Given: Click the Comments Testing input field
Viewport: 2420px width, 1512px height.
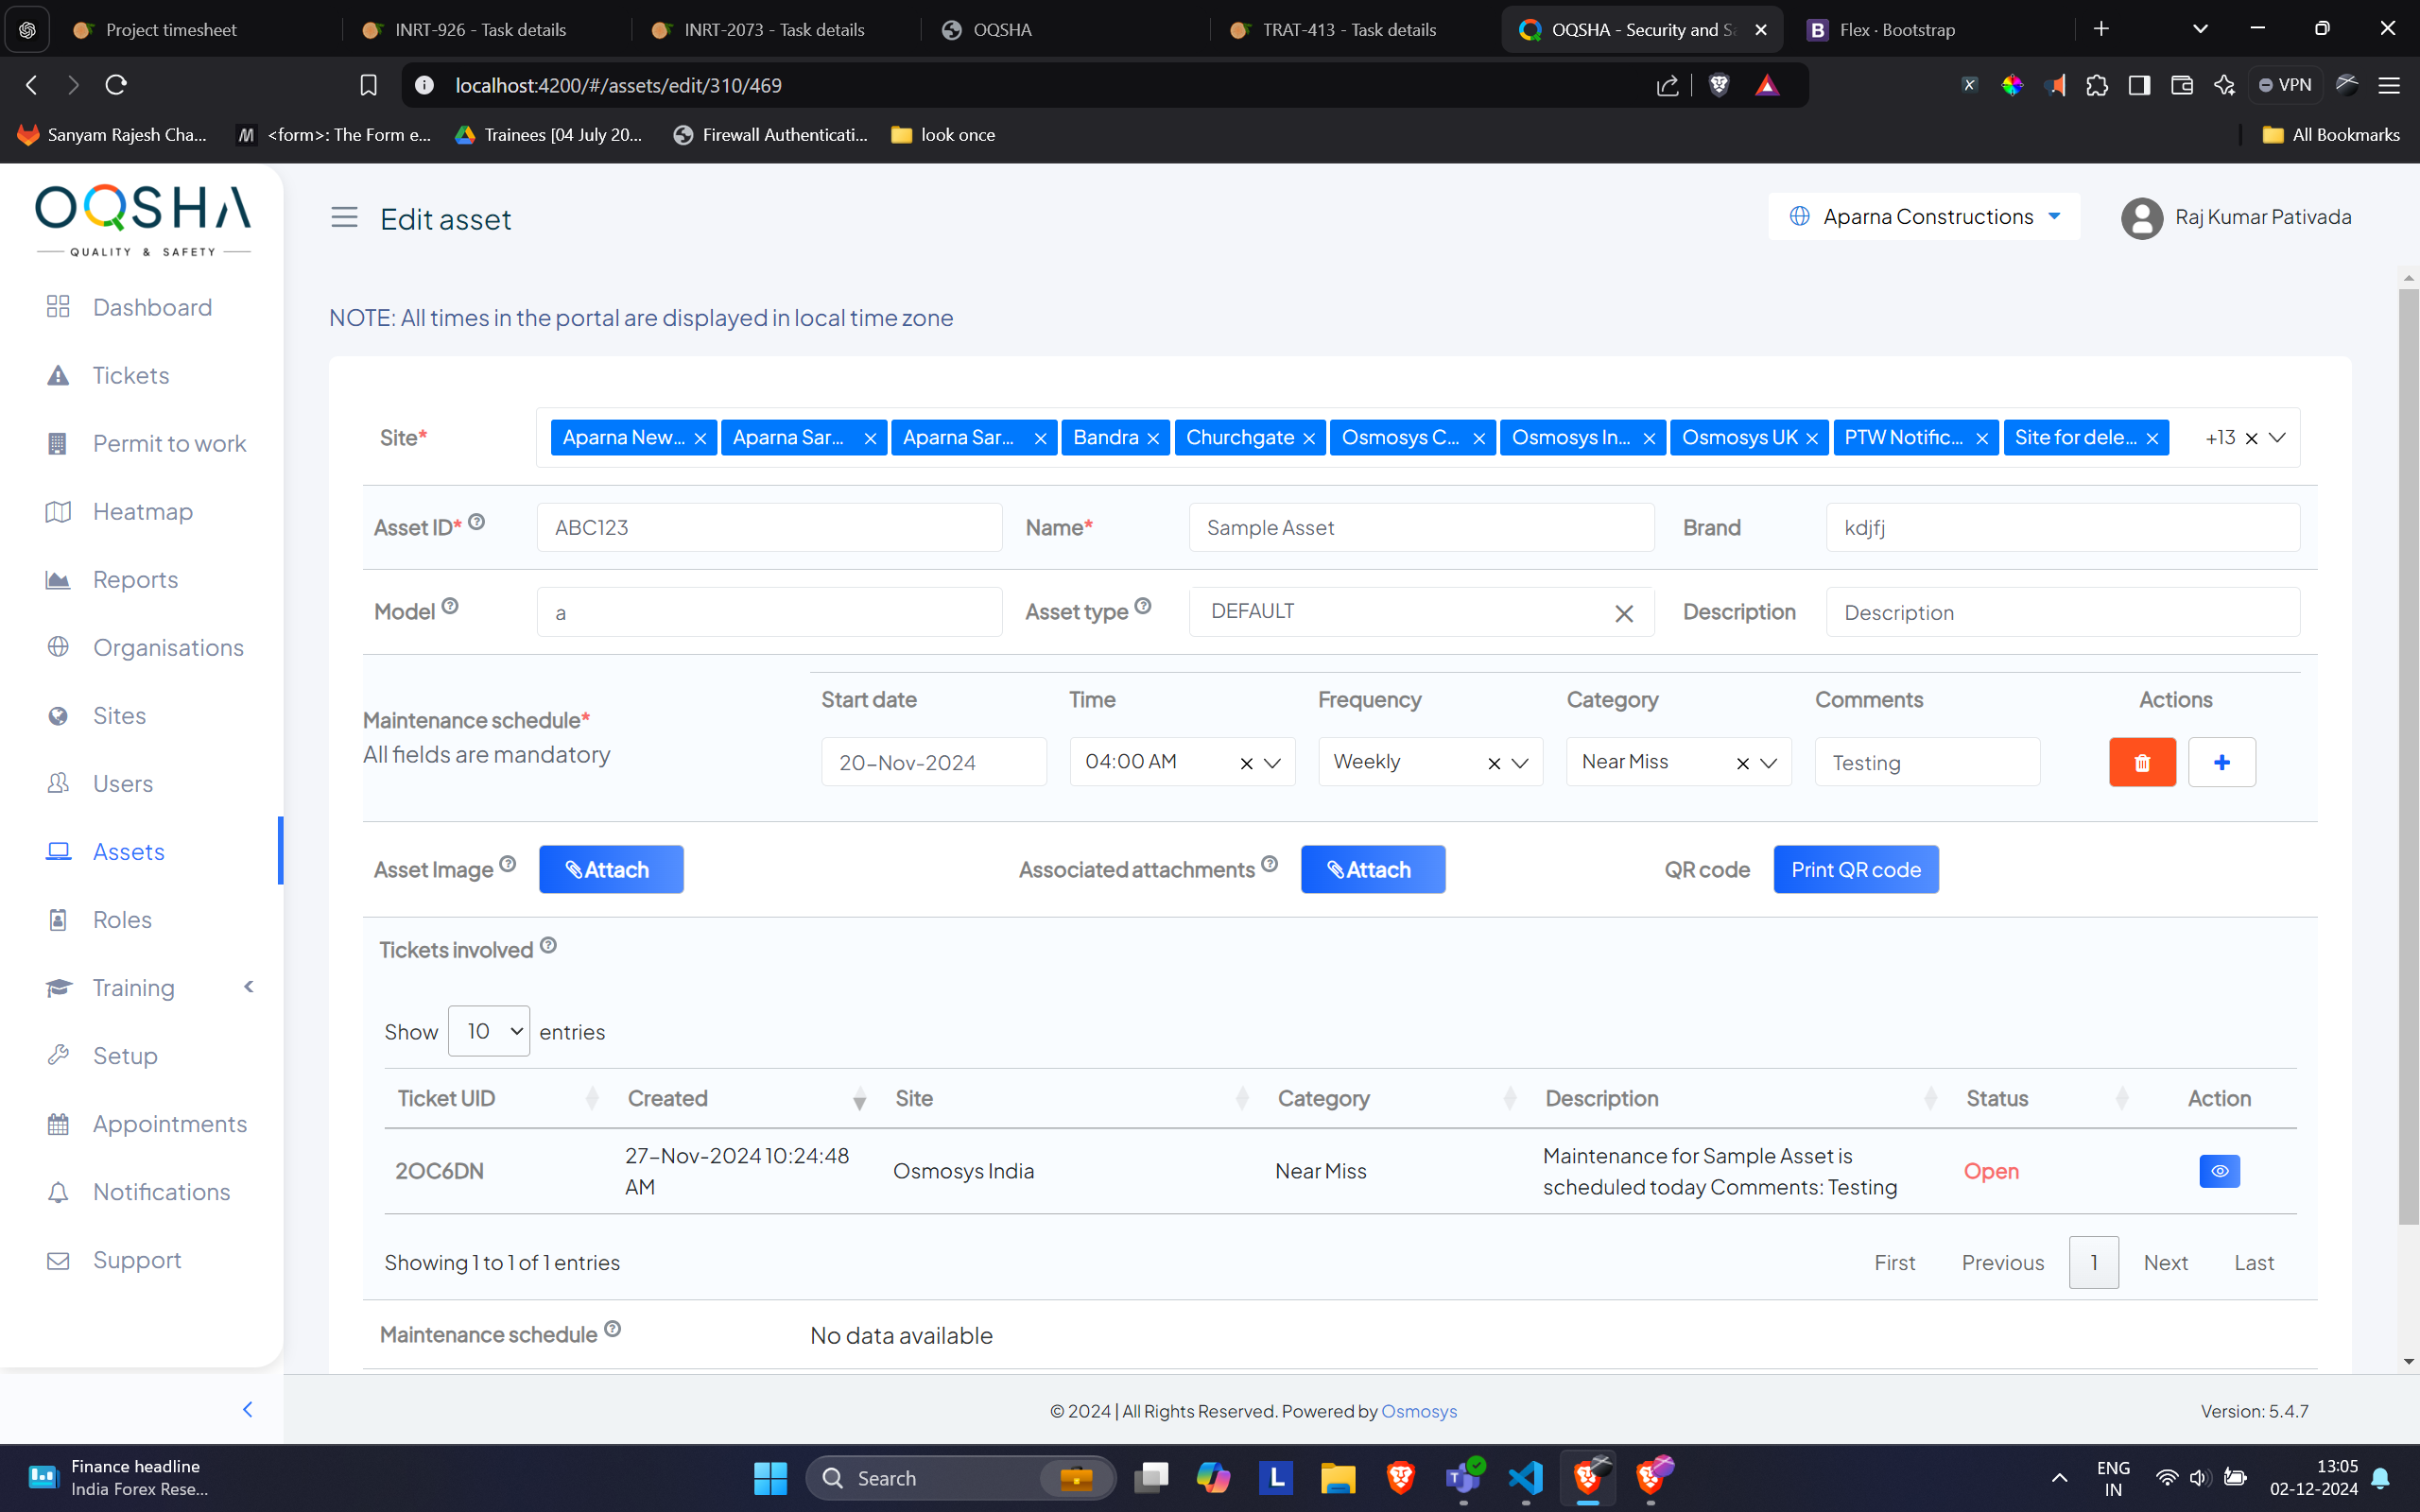Looking at the screenshot, I should (x=1926, y=763).
